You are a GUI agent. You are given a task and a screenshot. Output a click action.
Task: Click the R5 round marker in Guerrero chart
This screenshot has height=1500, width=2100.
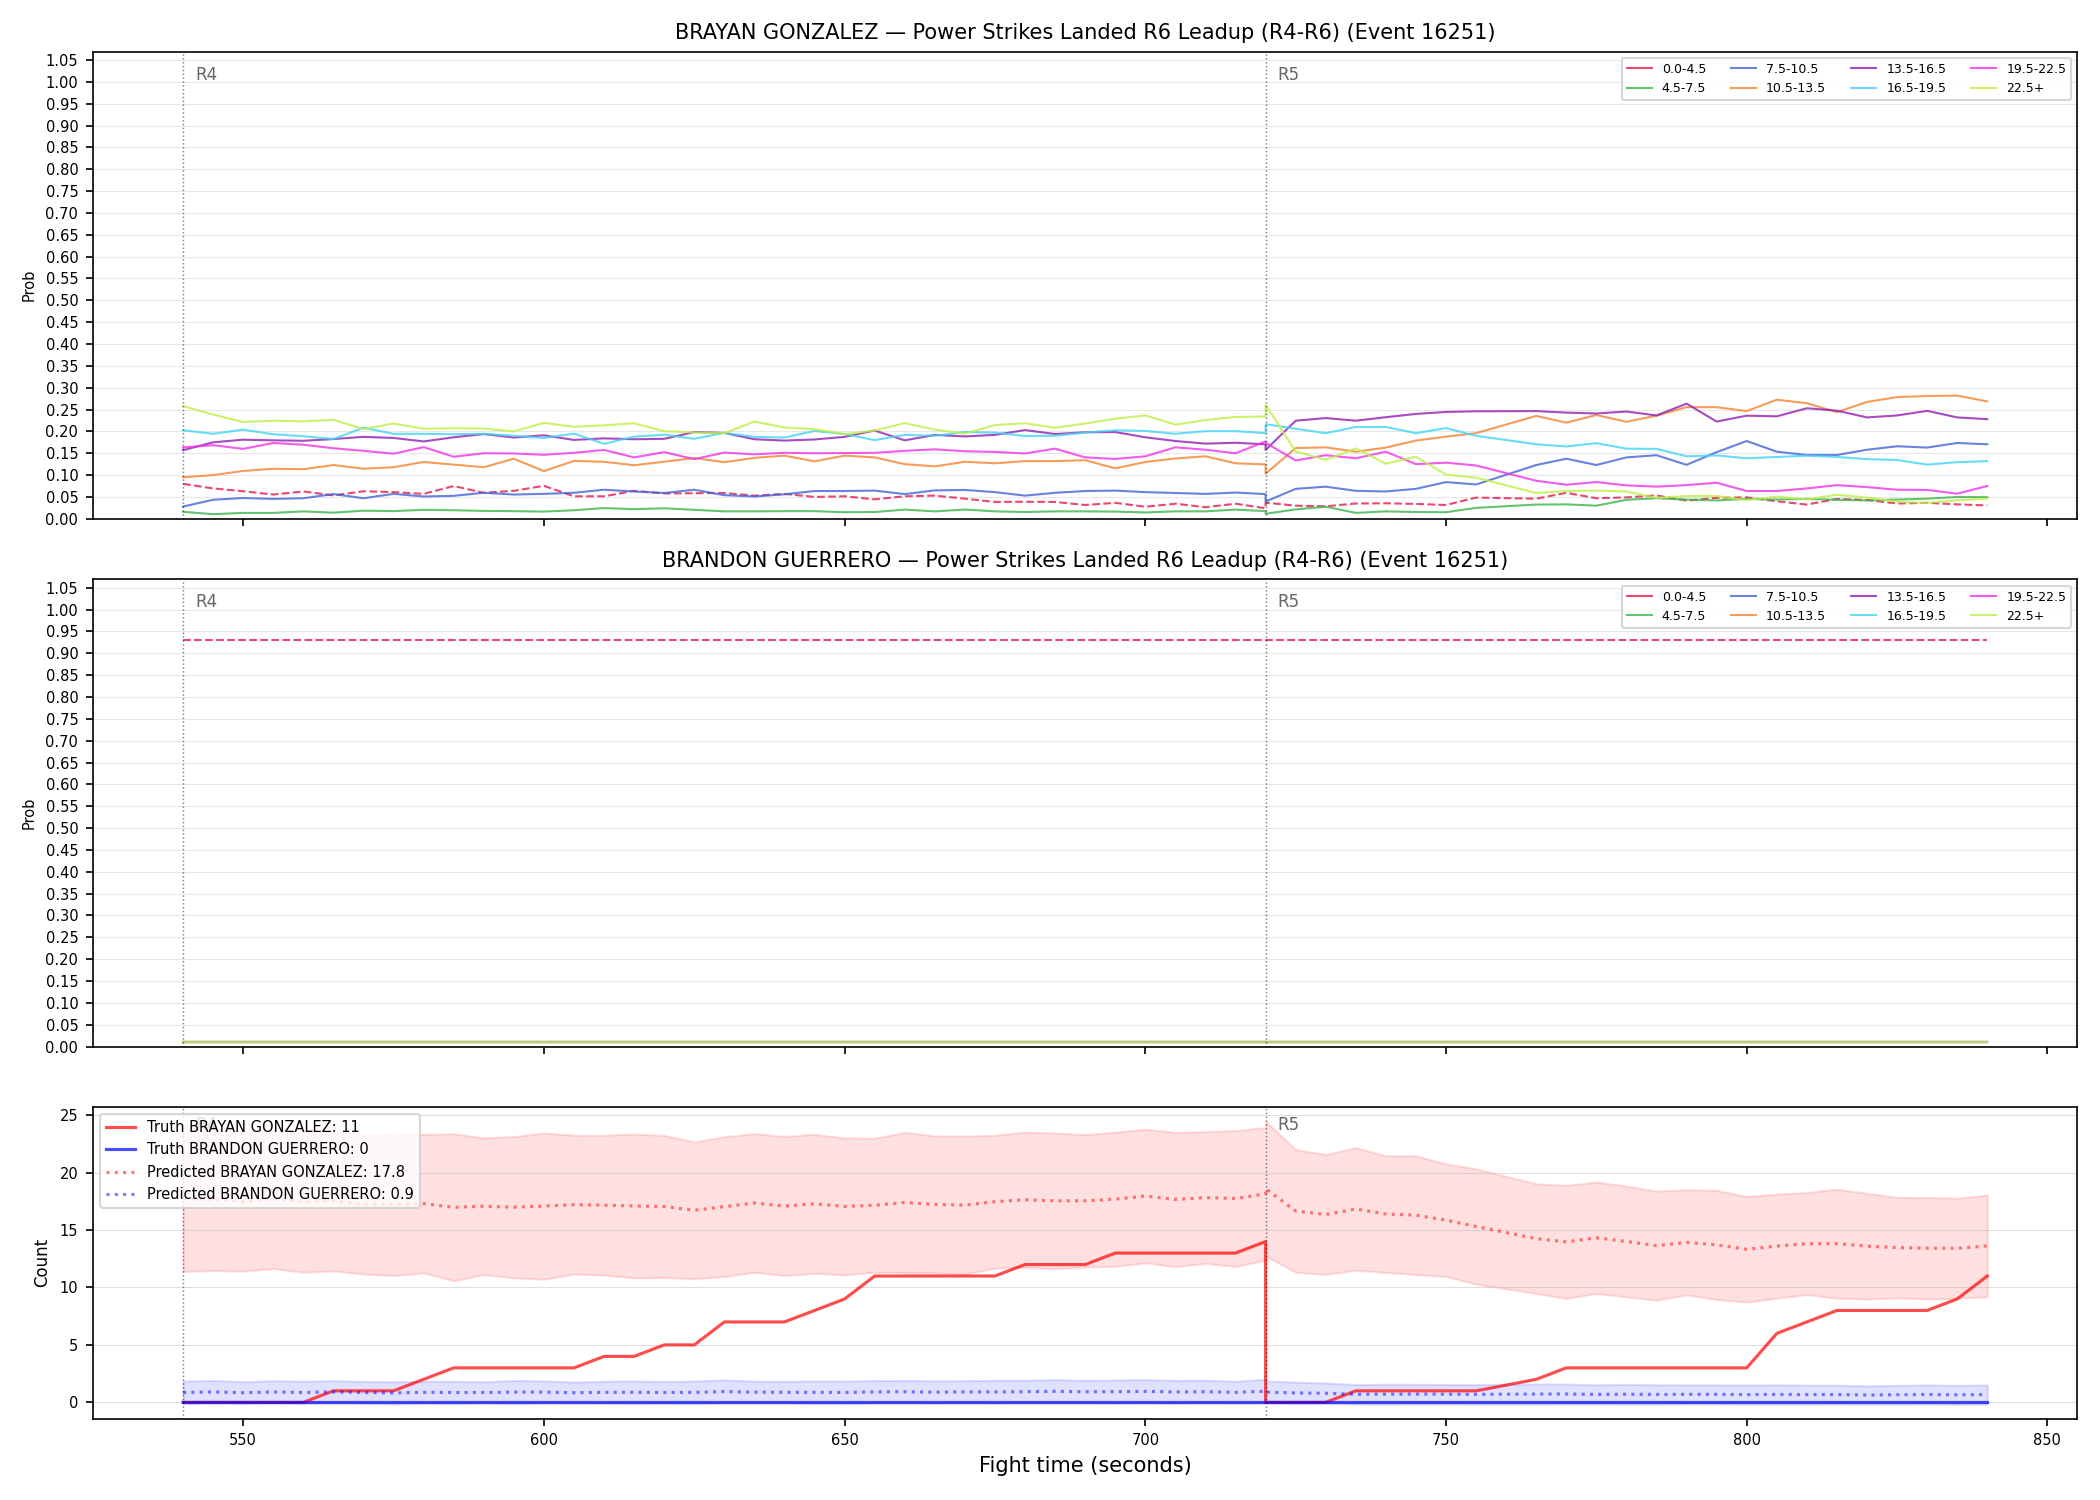1288,601
